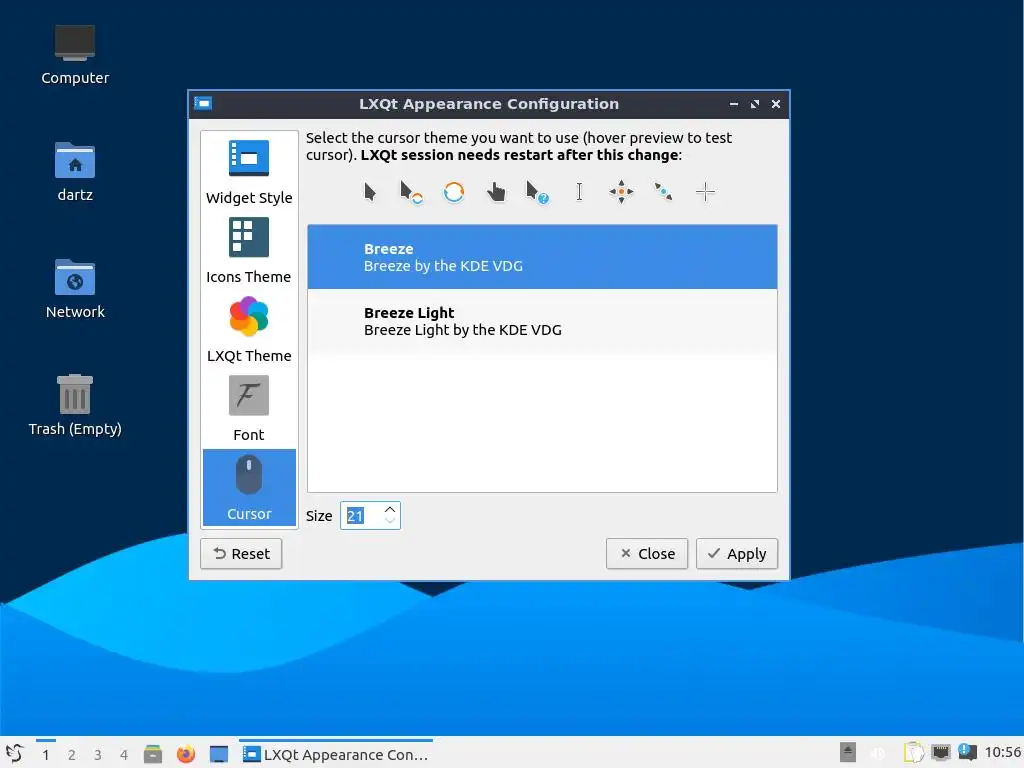Increase cursor size with up arrow

click(390, 509)
